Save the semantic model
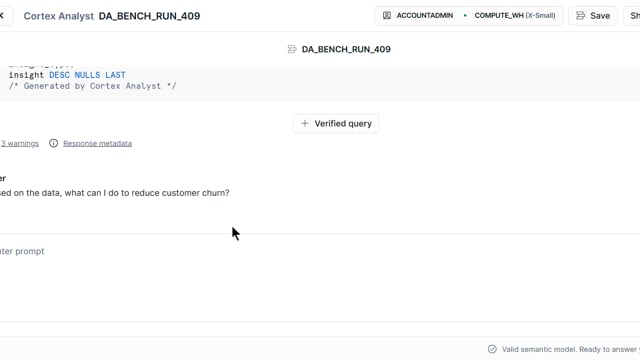The image size is (640, 360). (593, 16)
